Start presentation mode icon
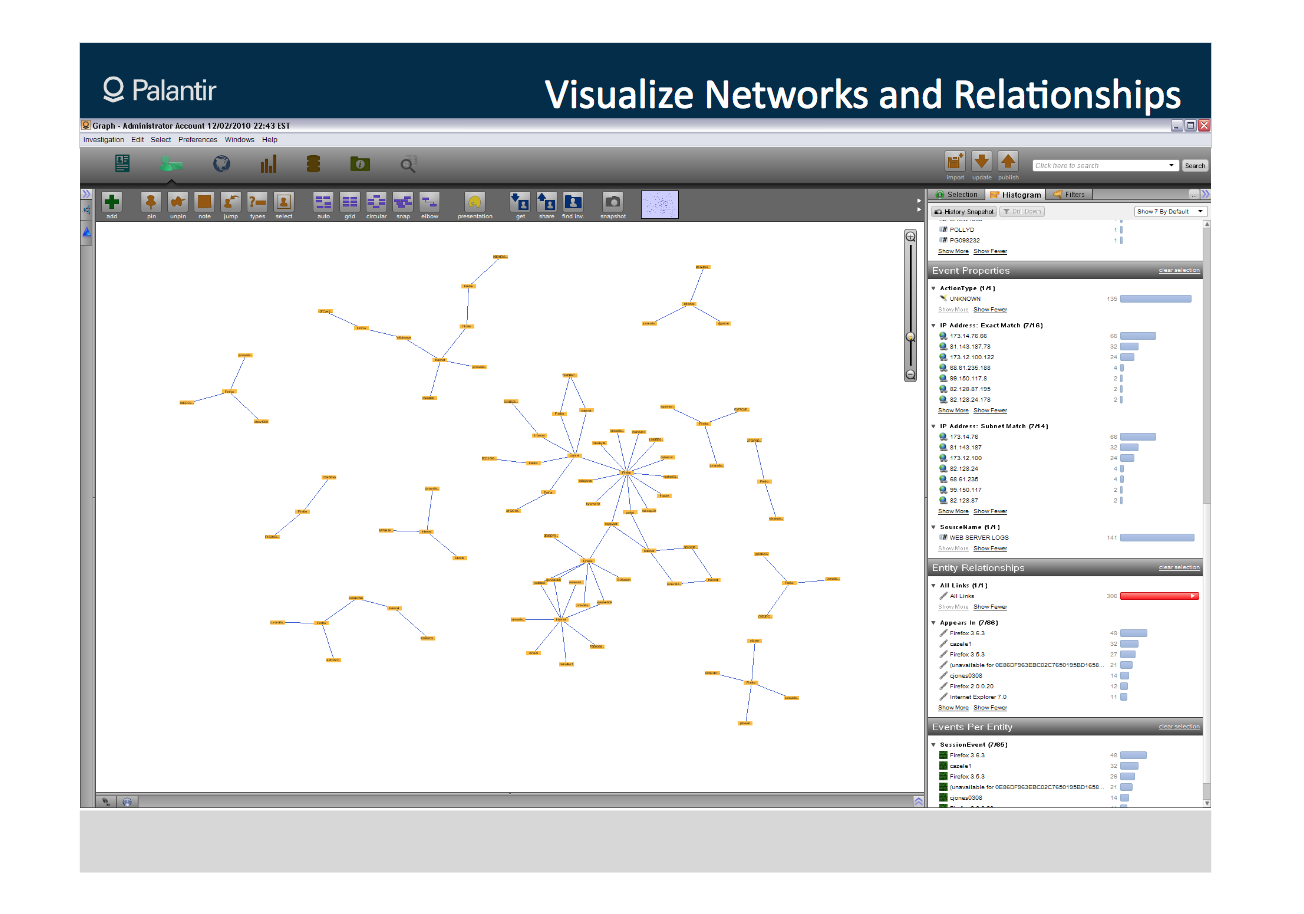 475,201
